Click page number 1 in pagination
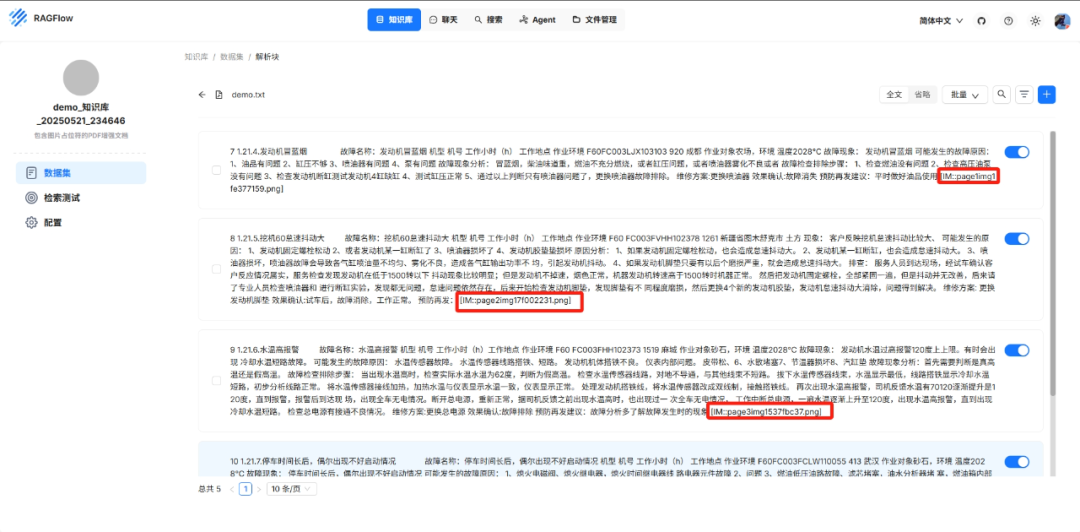 pos(245,489)
